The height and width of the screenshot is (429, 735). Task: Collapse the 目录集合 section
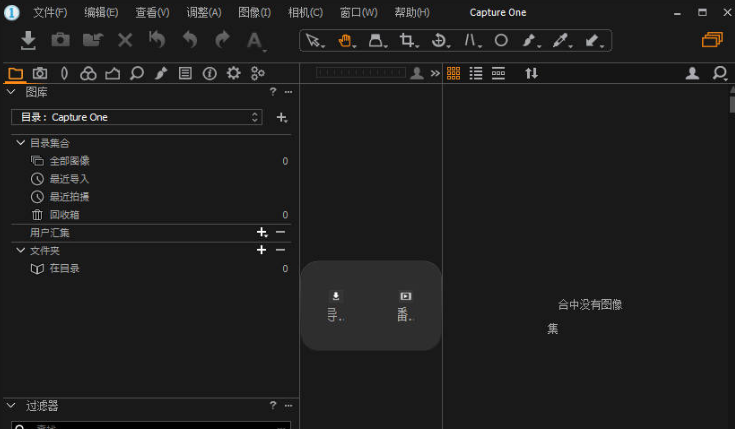pos(21,143)
